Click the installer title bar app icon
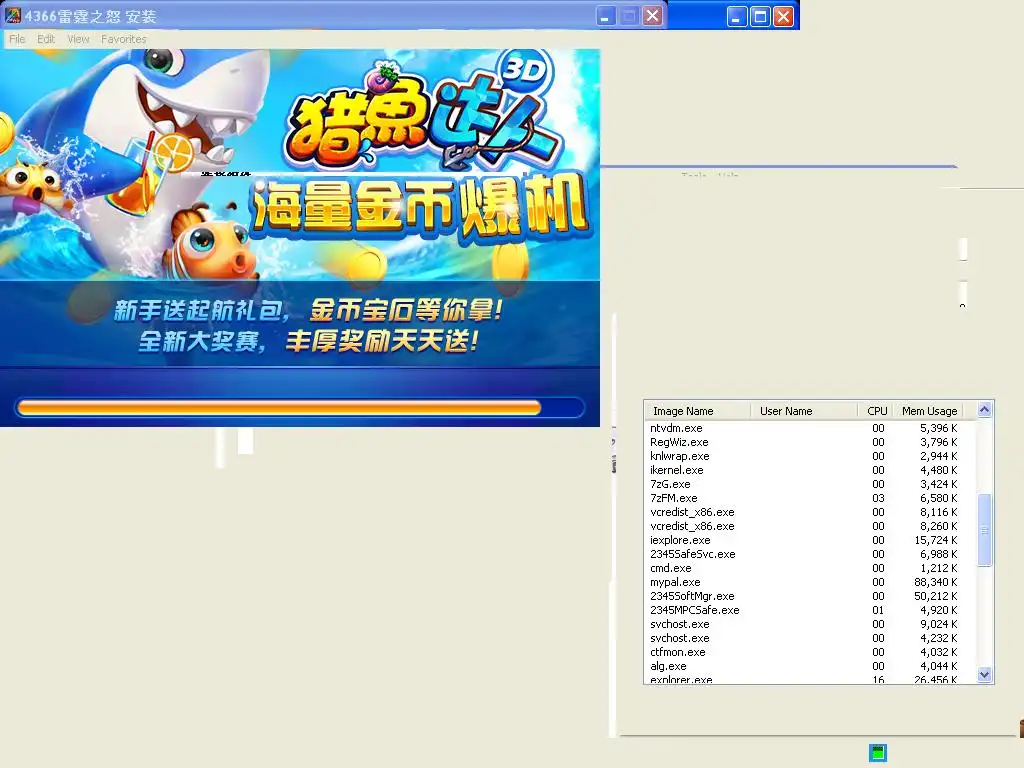 [x=12, y=15]
